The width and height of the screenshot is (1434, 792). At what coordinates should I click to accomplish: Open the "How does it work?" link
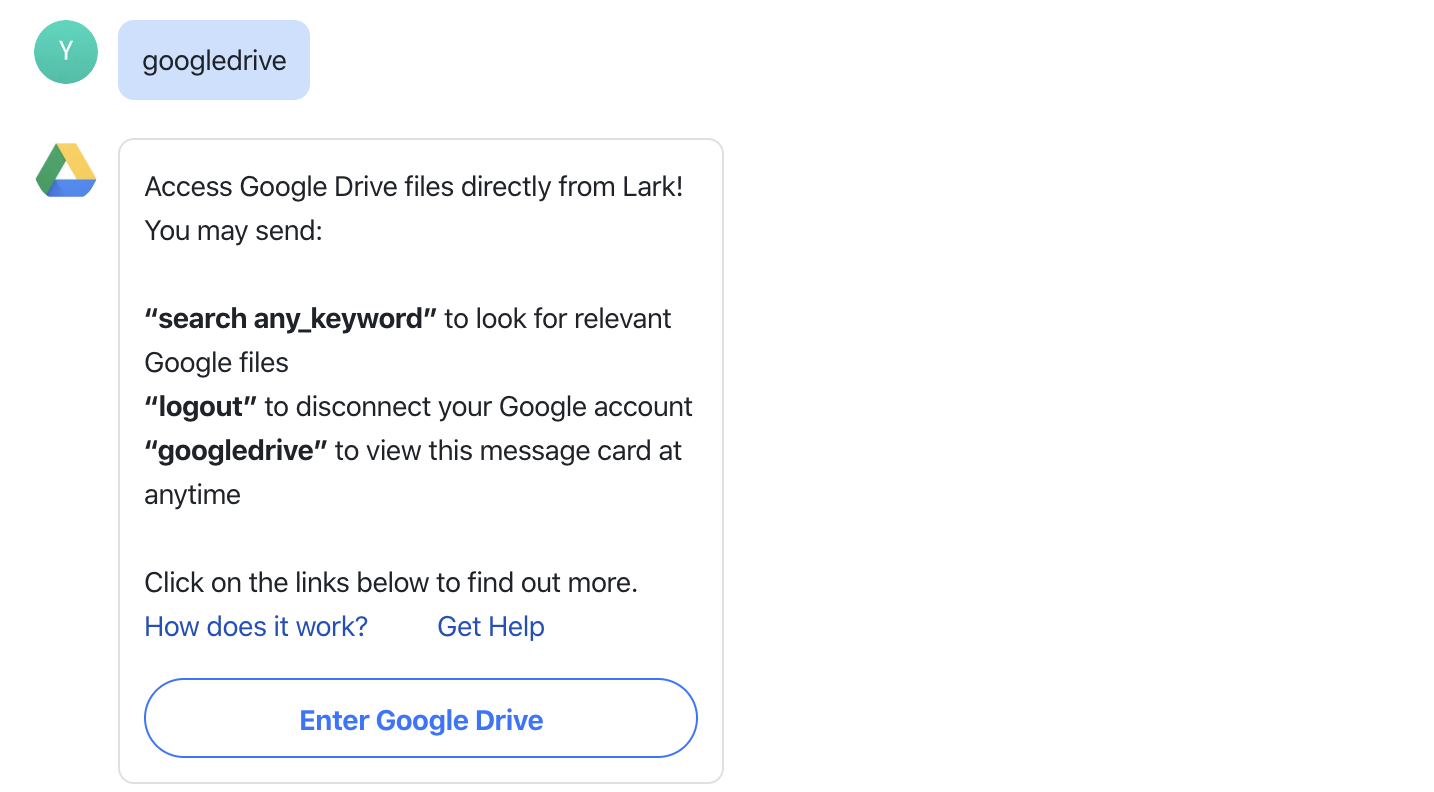(x=256, y=627)
